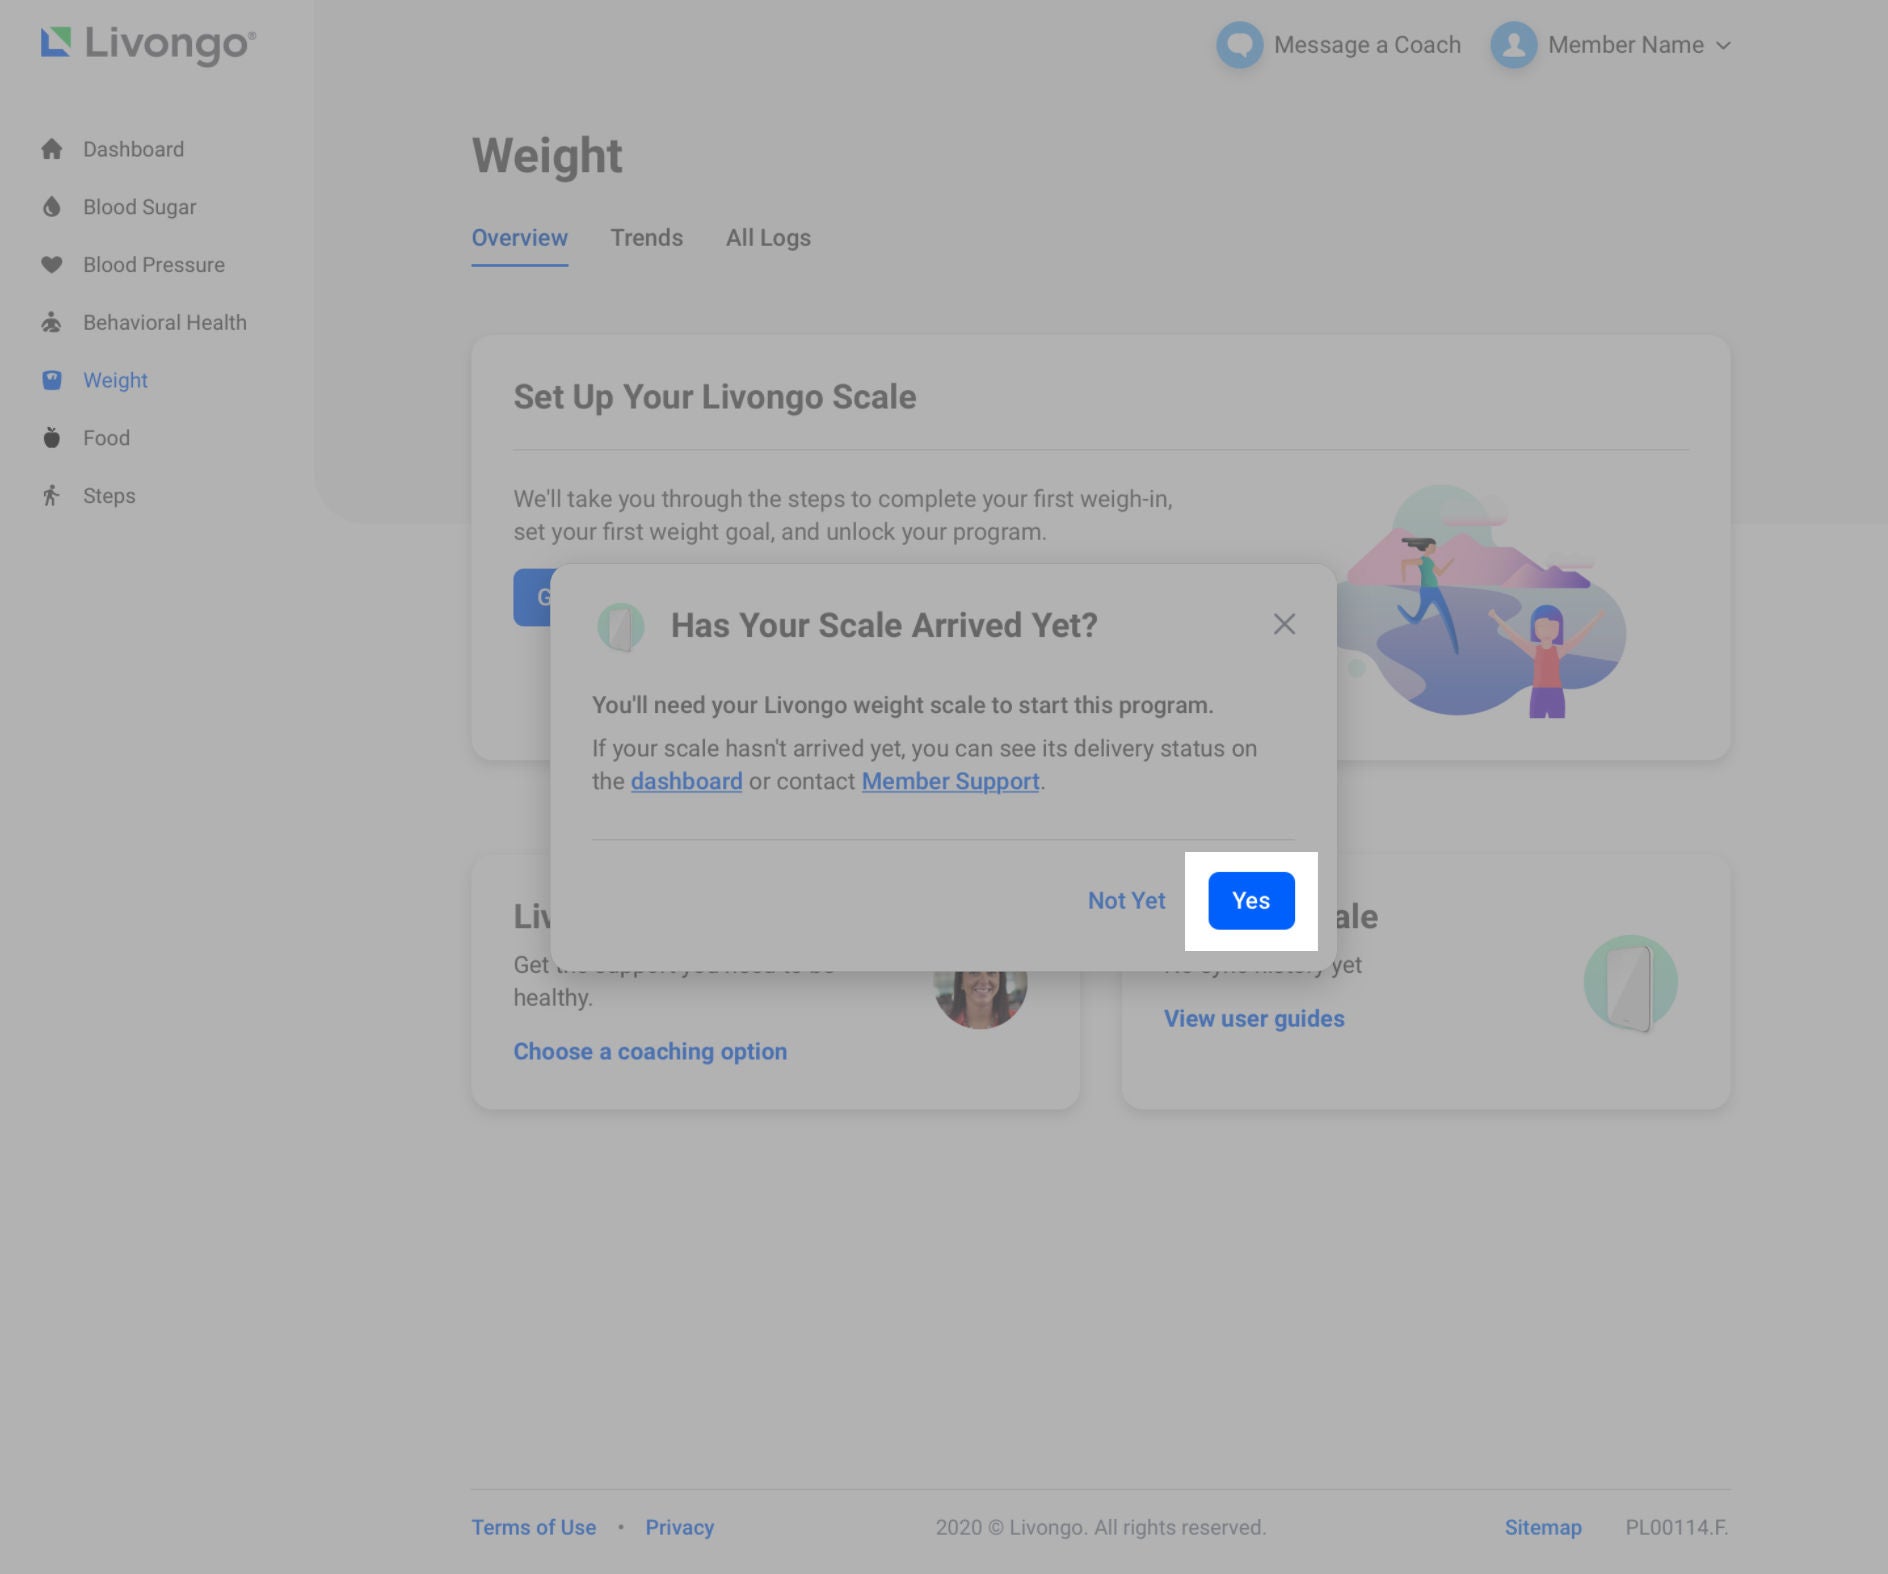This screenshot has width=1888, height=1574.
Task: Select the Steps walking icon
Action: click(52, 496)
